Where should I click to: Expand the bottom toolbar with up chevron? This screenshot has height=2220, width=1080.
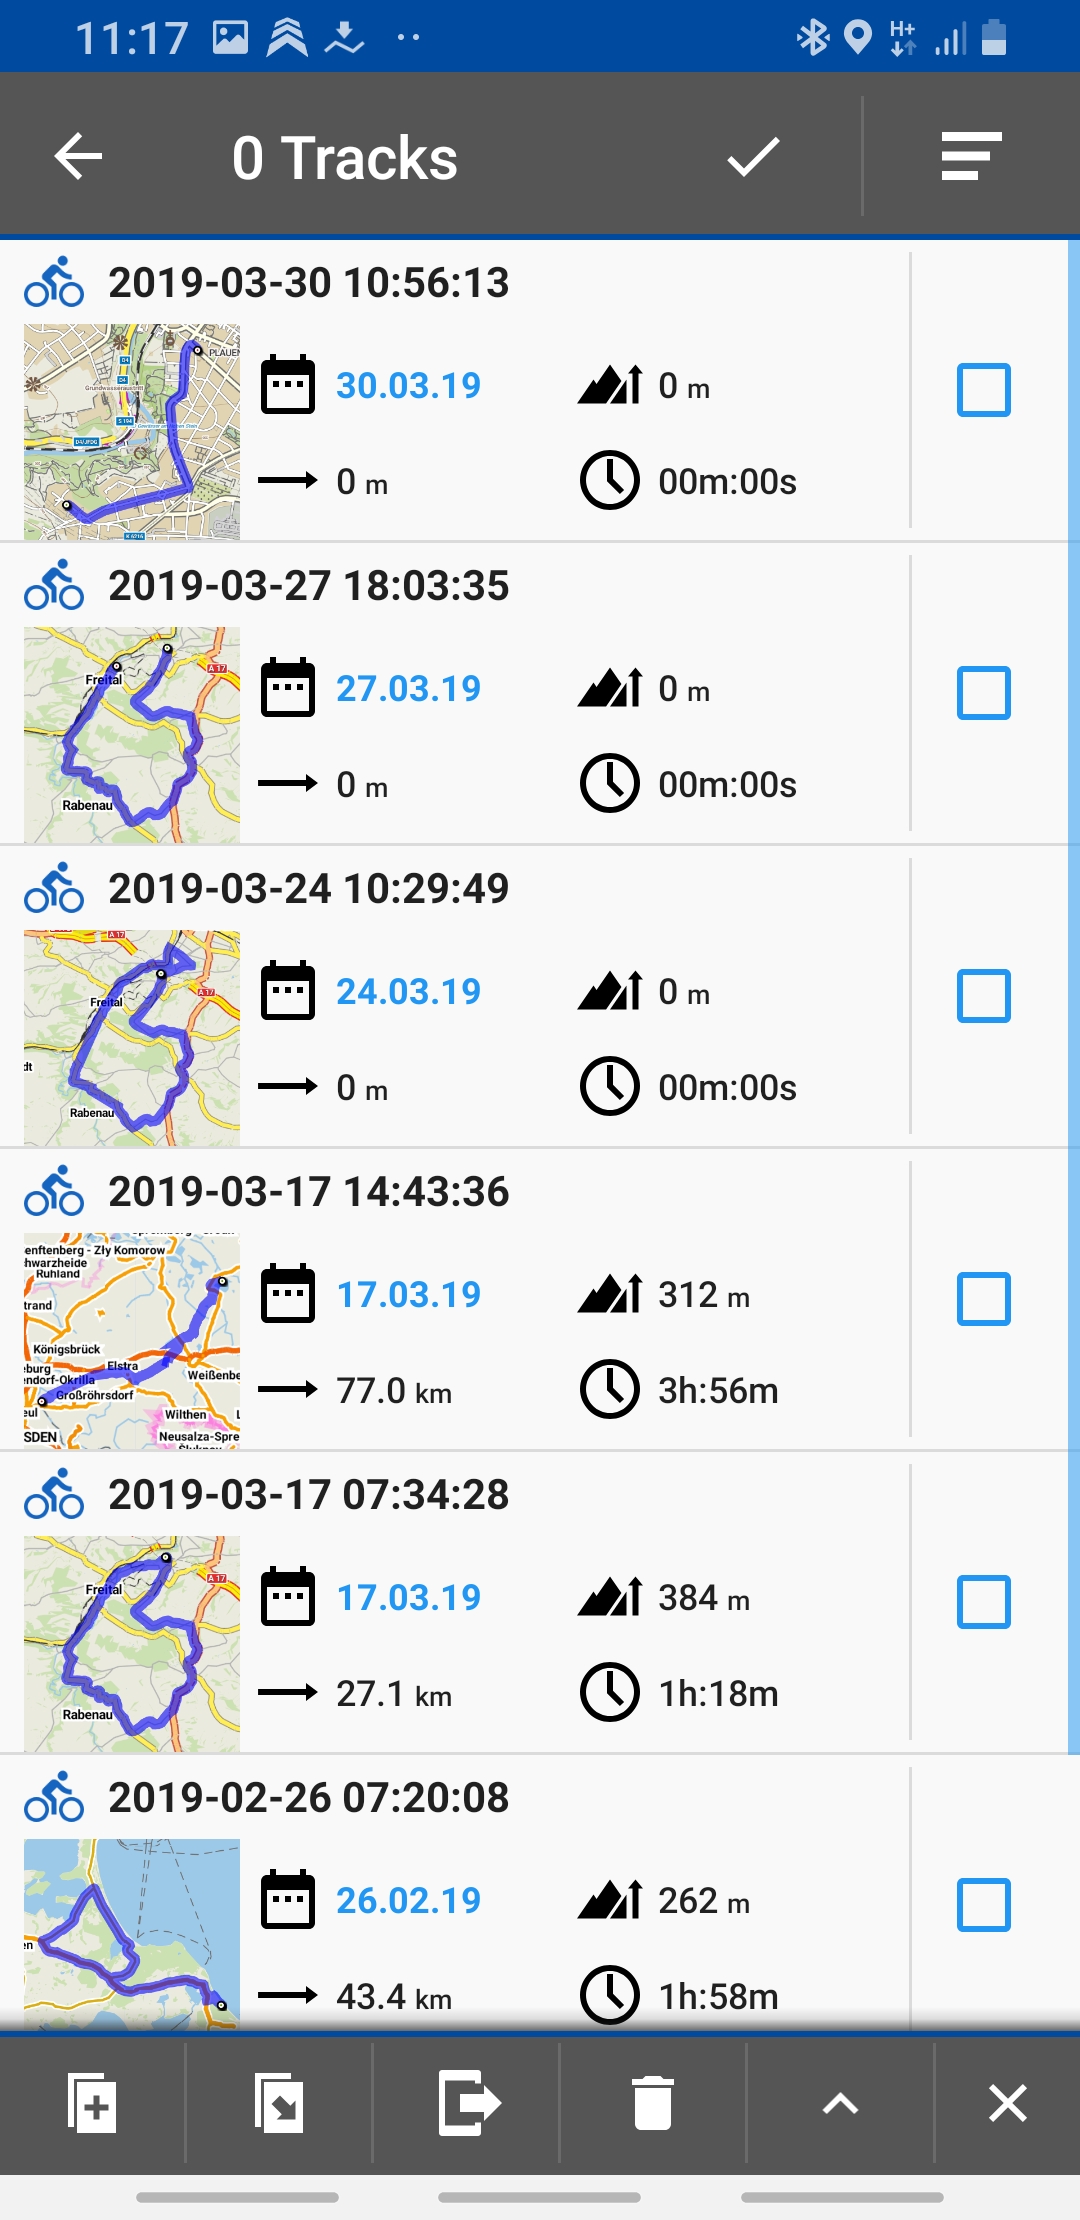(x=840, y=2103)
